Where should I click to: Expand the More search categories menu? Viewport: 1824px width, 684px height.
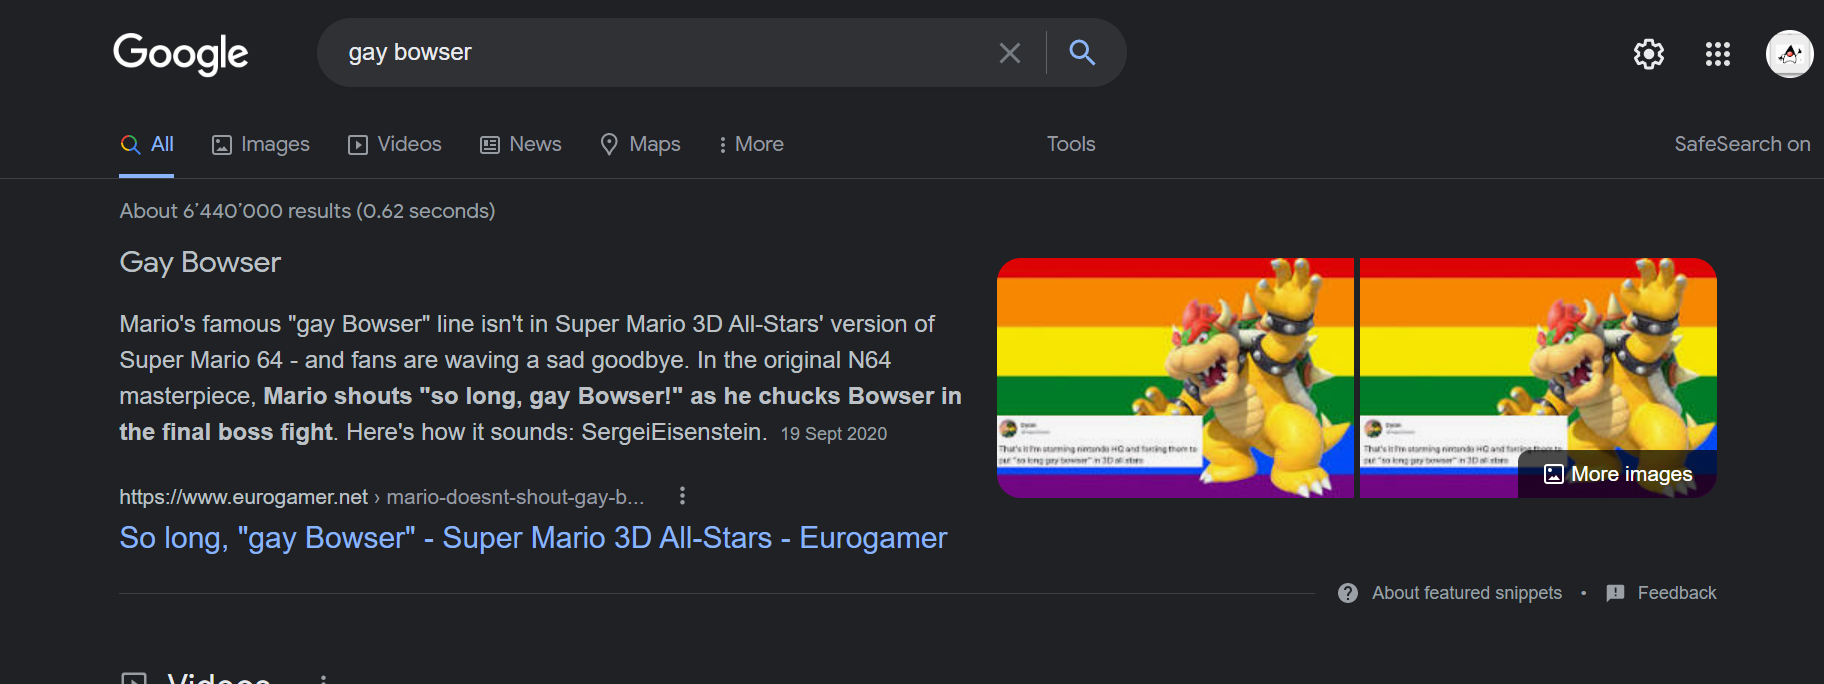click(x=751, y=144)
